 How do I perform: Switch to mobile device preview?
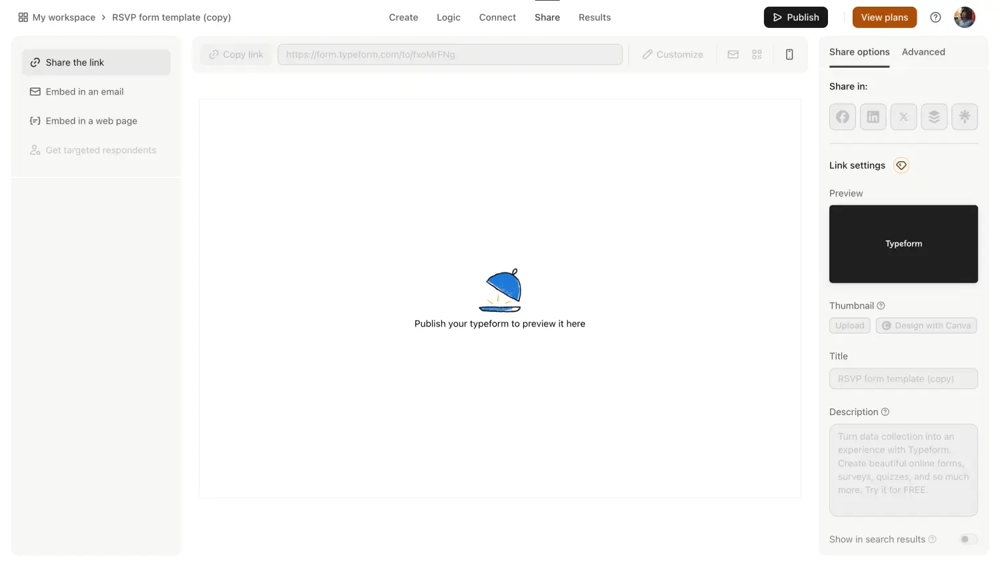pyautogui.click(x=789, y=55)
